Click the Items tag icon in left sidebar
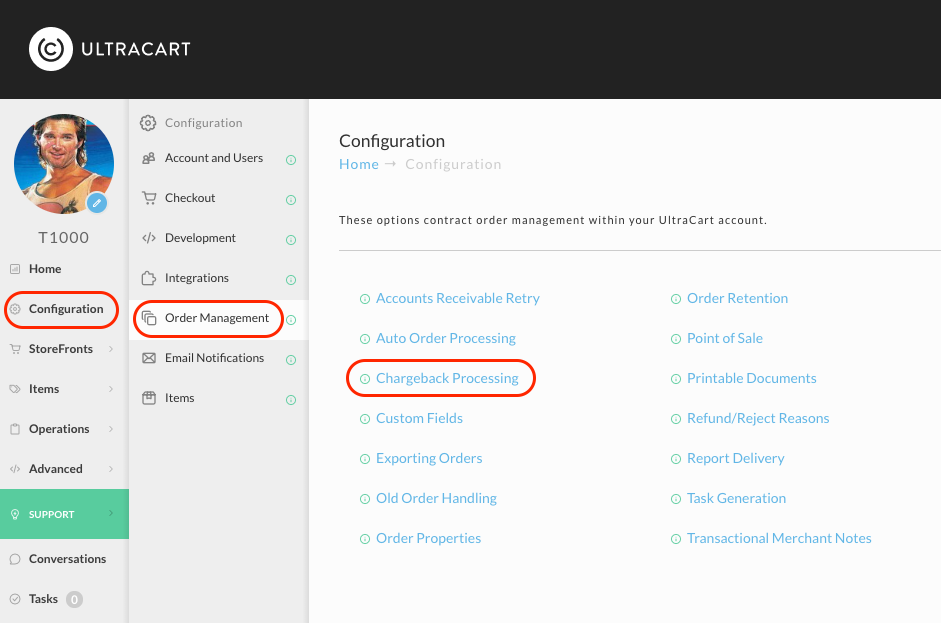The image size is (941, 623). tap(15, 389)
